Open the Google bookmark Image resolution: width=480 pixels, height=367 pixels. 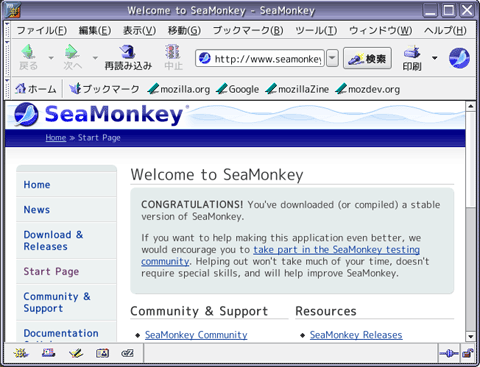coord(237,89)
